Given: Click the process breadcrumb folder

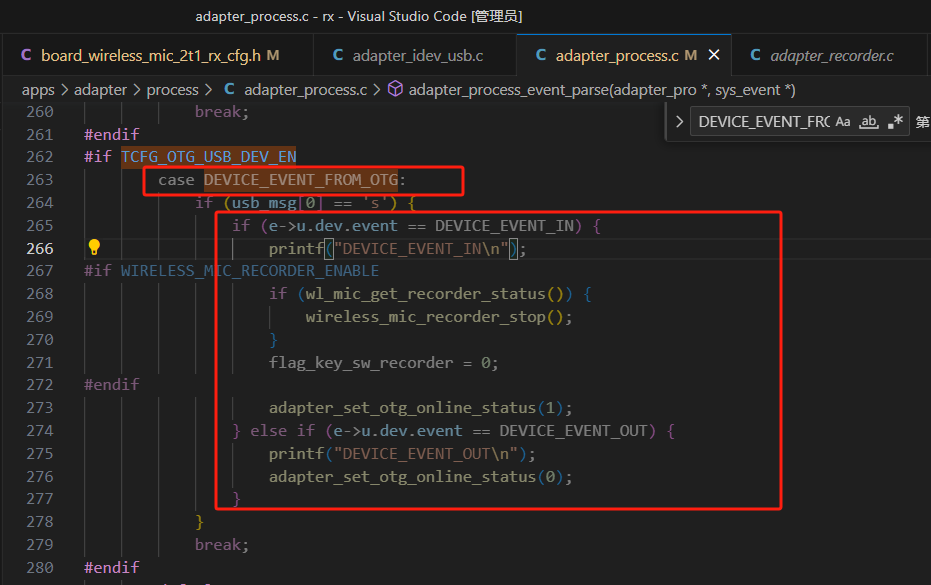Looking at the screenshot, I should (x=172, y=90).
